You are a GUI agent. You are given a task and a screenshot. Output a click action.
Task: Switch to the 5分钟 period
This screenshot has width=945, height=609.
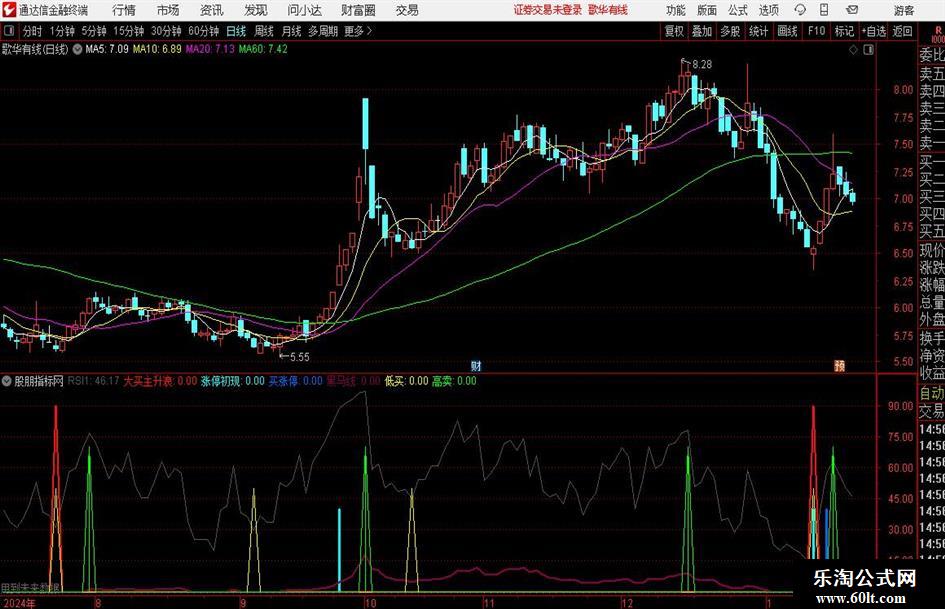[x=93, y=31]
